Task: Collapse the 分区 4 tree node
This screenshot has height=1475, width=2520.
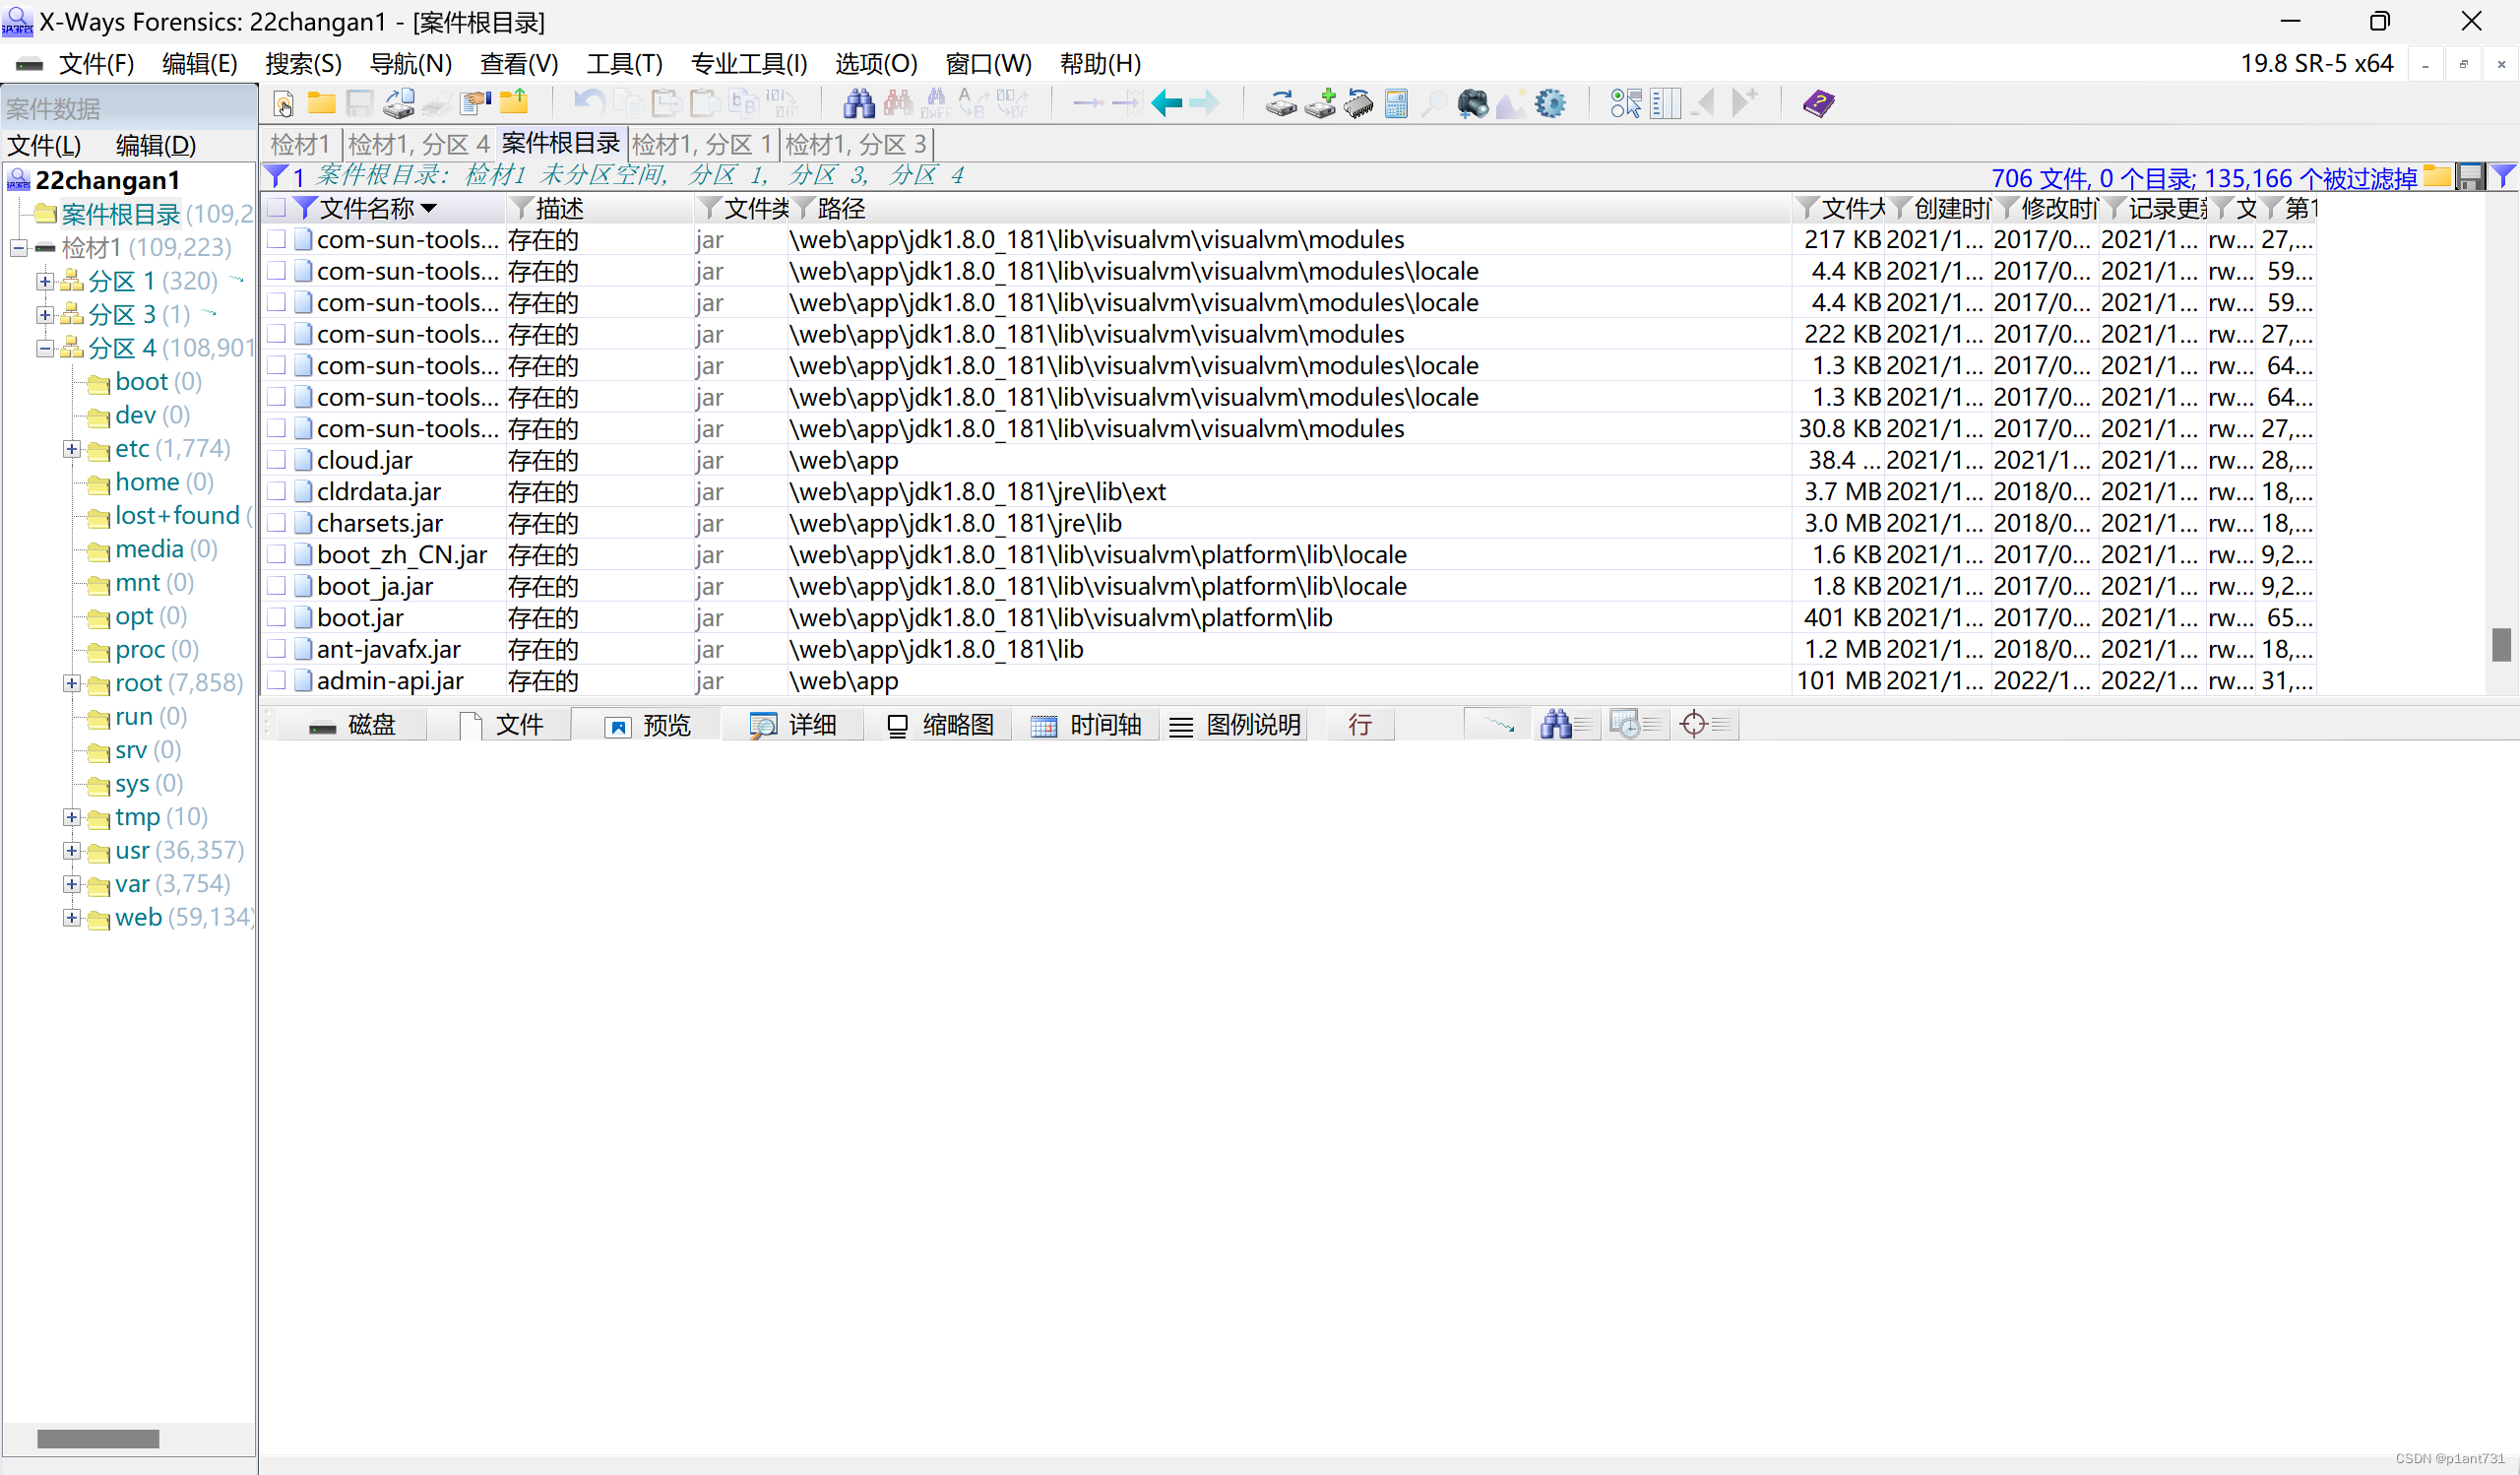Action: [x=44, y=348]
